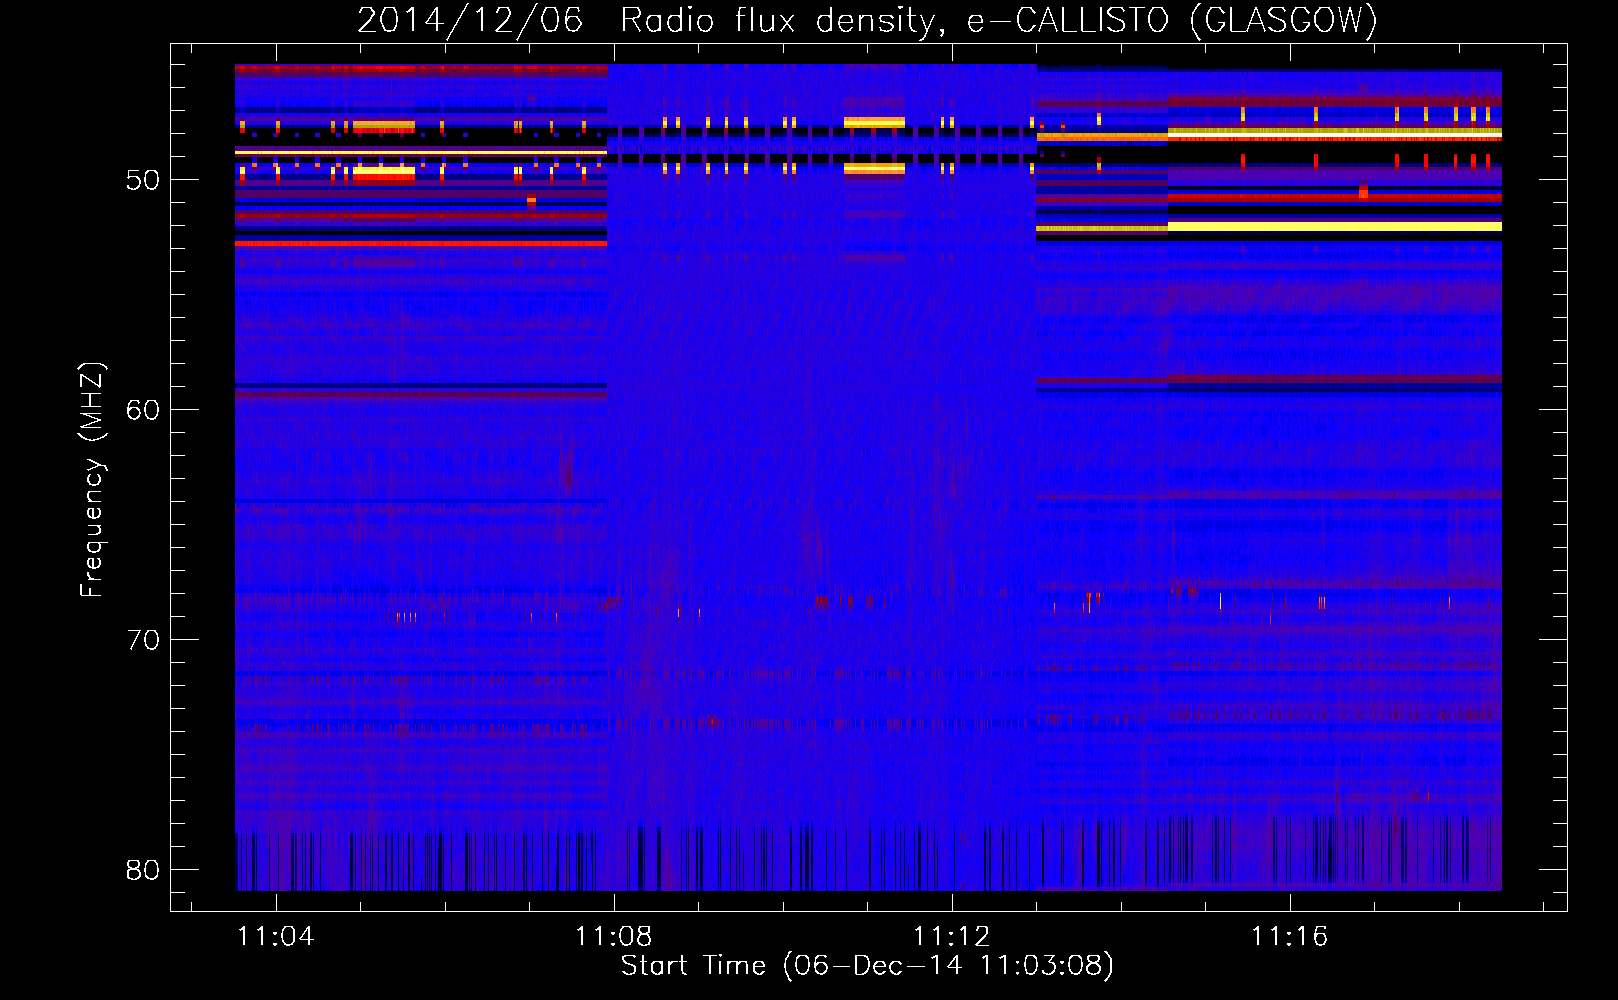The image size is (1618, 1000).
Task: Click the '11:16' time tick label
Action: pyautogui.click(x=1290, y=936)
